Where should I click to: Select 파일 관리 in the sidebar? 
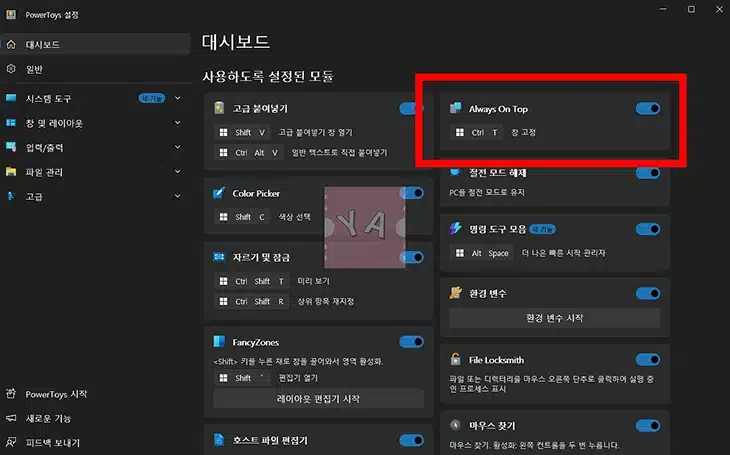[x=95, y=172]
